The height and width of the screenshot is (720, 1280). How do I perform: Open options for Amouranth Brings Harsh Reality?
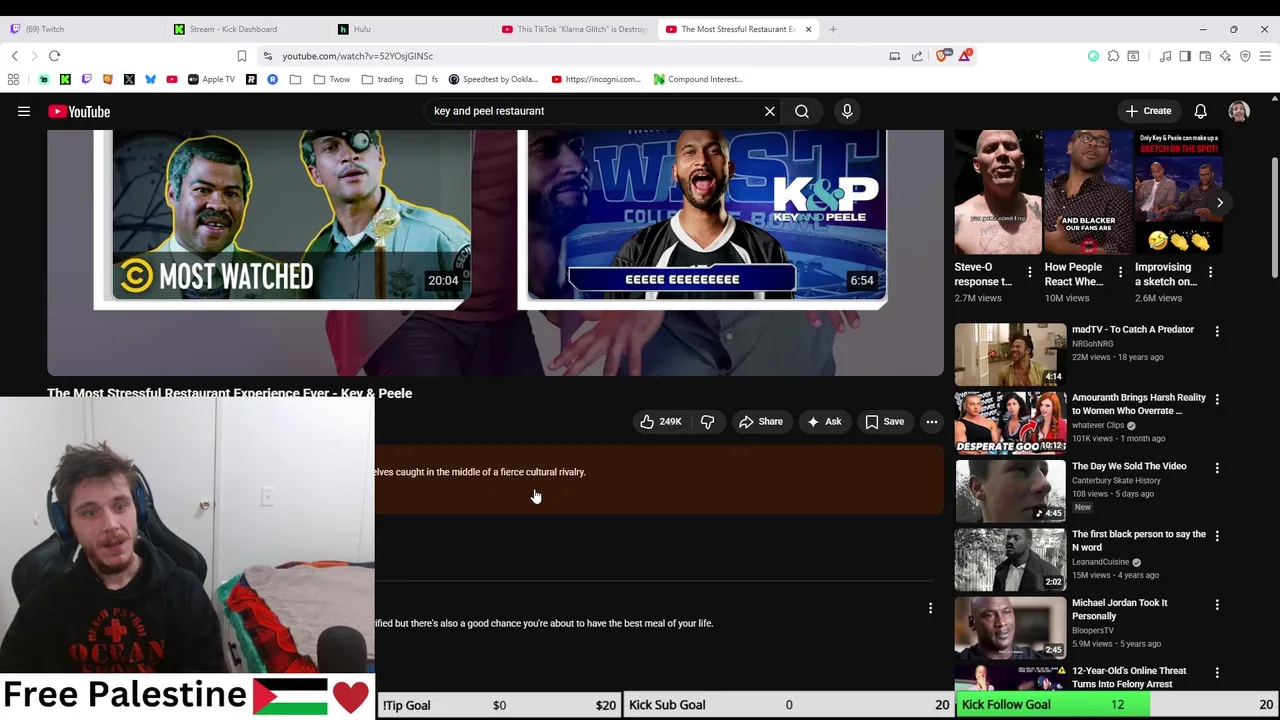pyautogui.click(x=1217, y=399)
